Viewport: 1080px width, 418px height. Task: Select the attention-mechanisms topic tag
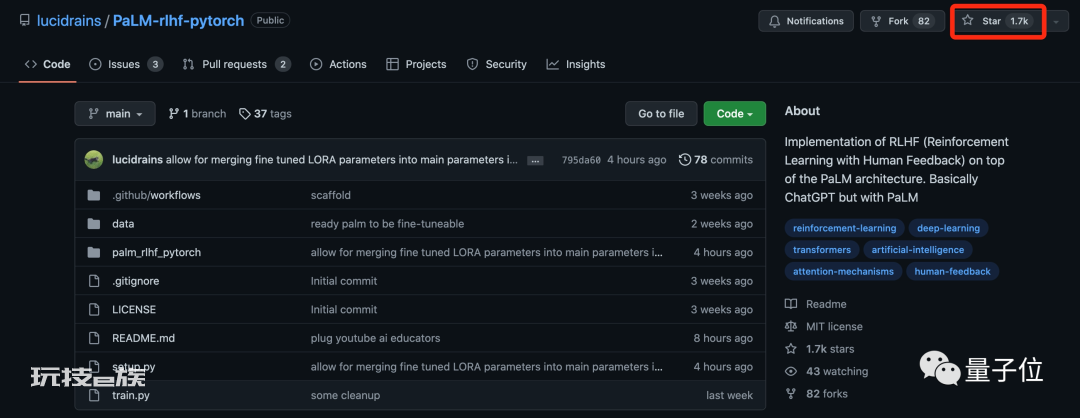(x=843, y=271)
